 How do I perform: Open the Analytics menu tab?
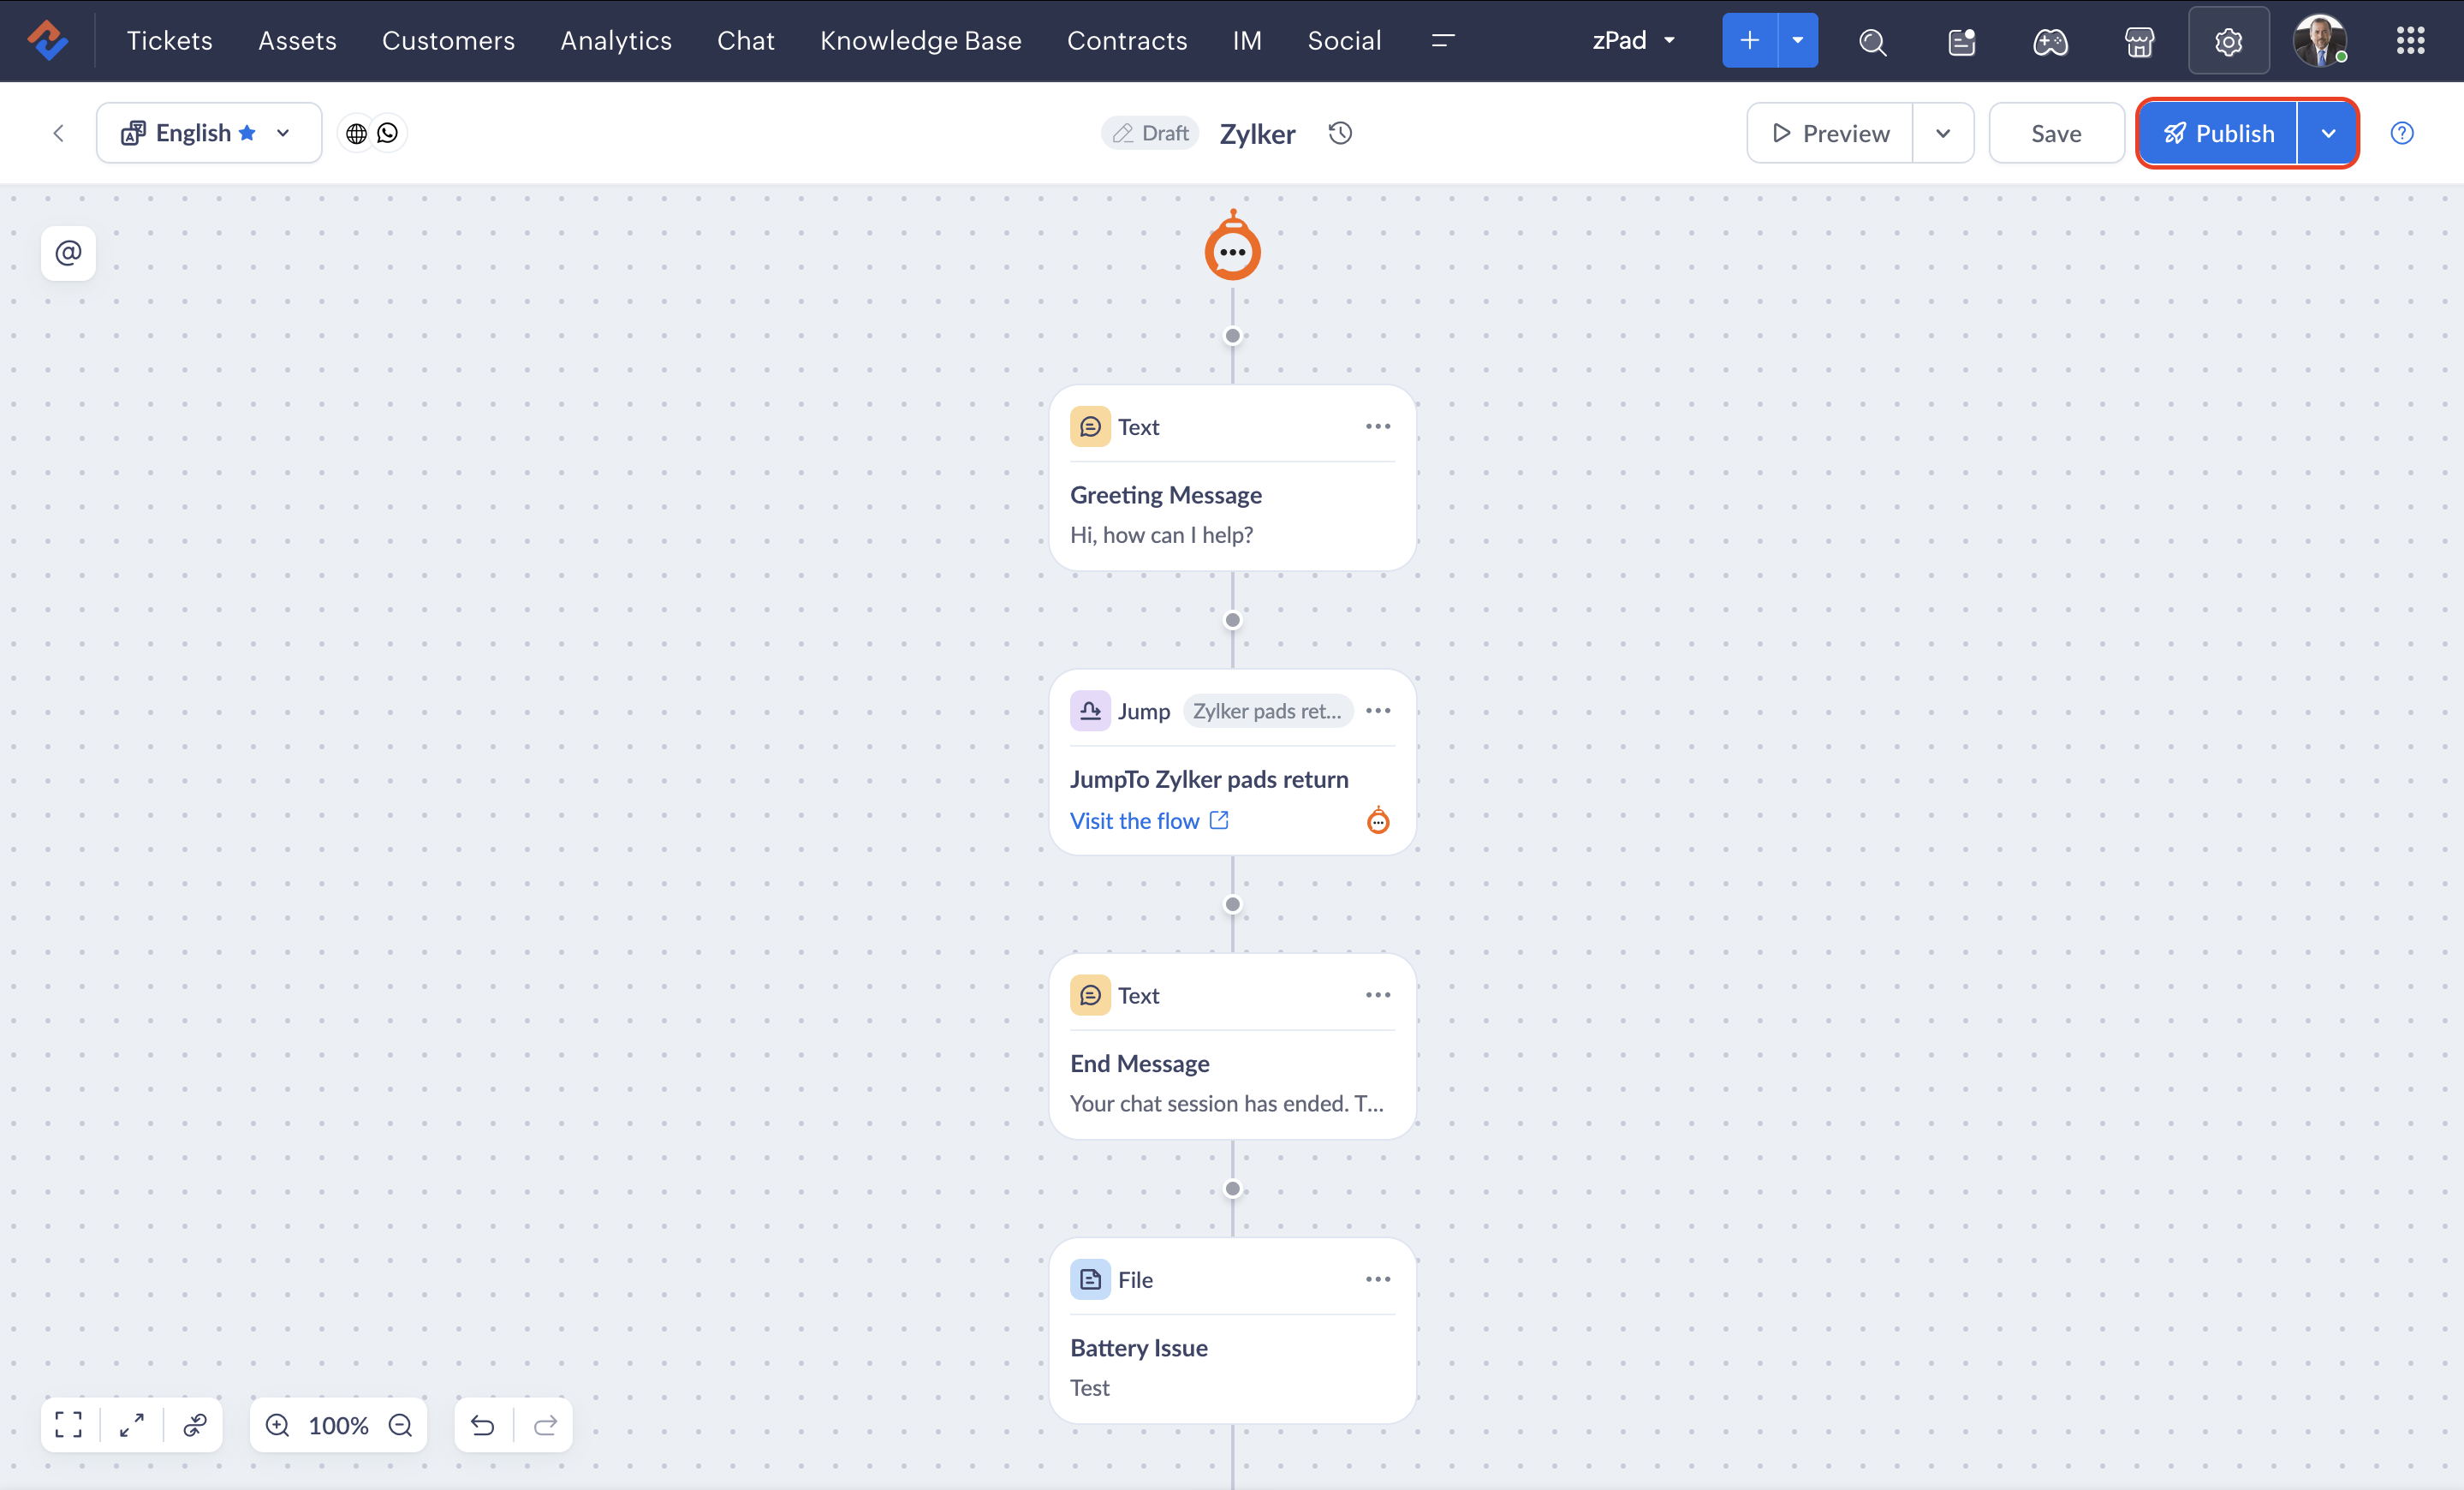coord(616,41)
